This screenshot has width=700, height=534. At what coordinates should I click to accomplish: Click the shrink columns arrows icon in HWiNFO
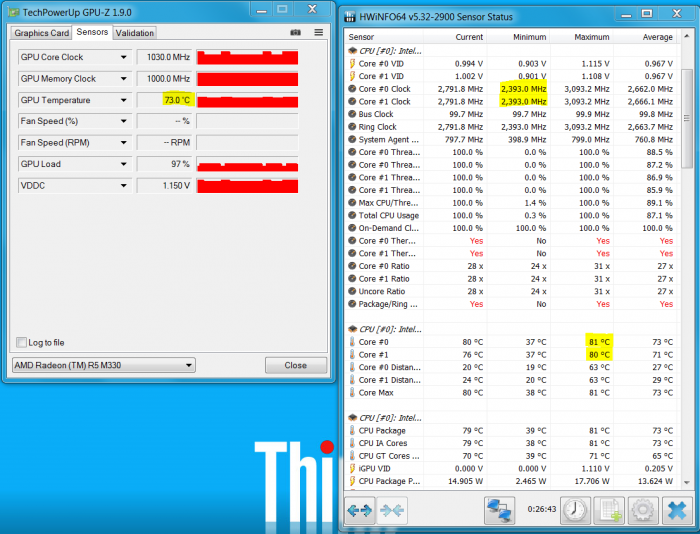click(x=392, y=509)
